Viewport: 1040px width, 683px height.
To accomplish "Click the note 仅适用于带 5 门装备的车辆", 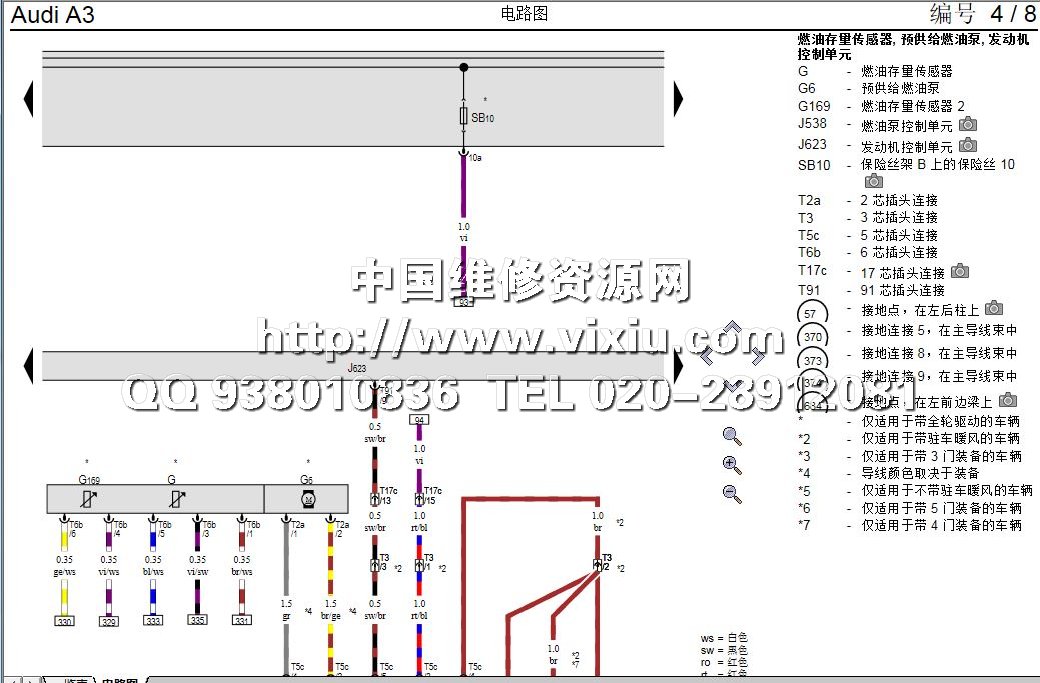I will 941,508.
